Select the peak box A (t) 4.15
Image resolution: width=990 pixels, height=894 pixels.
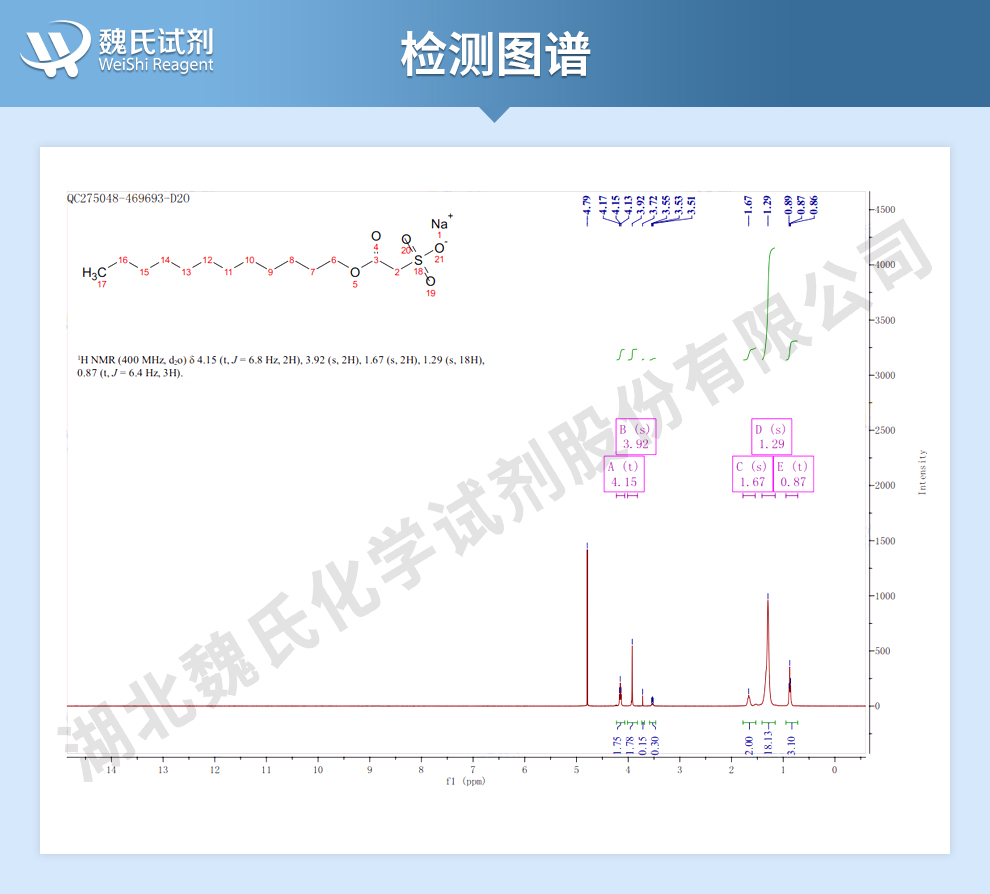point(624,474)
